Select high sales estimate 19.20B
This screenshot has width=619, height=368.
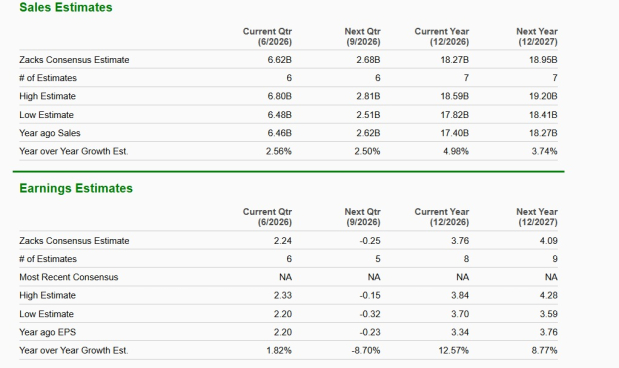(543, 96)
